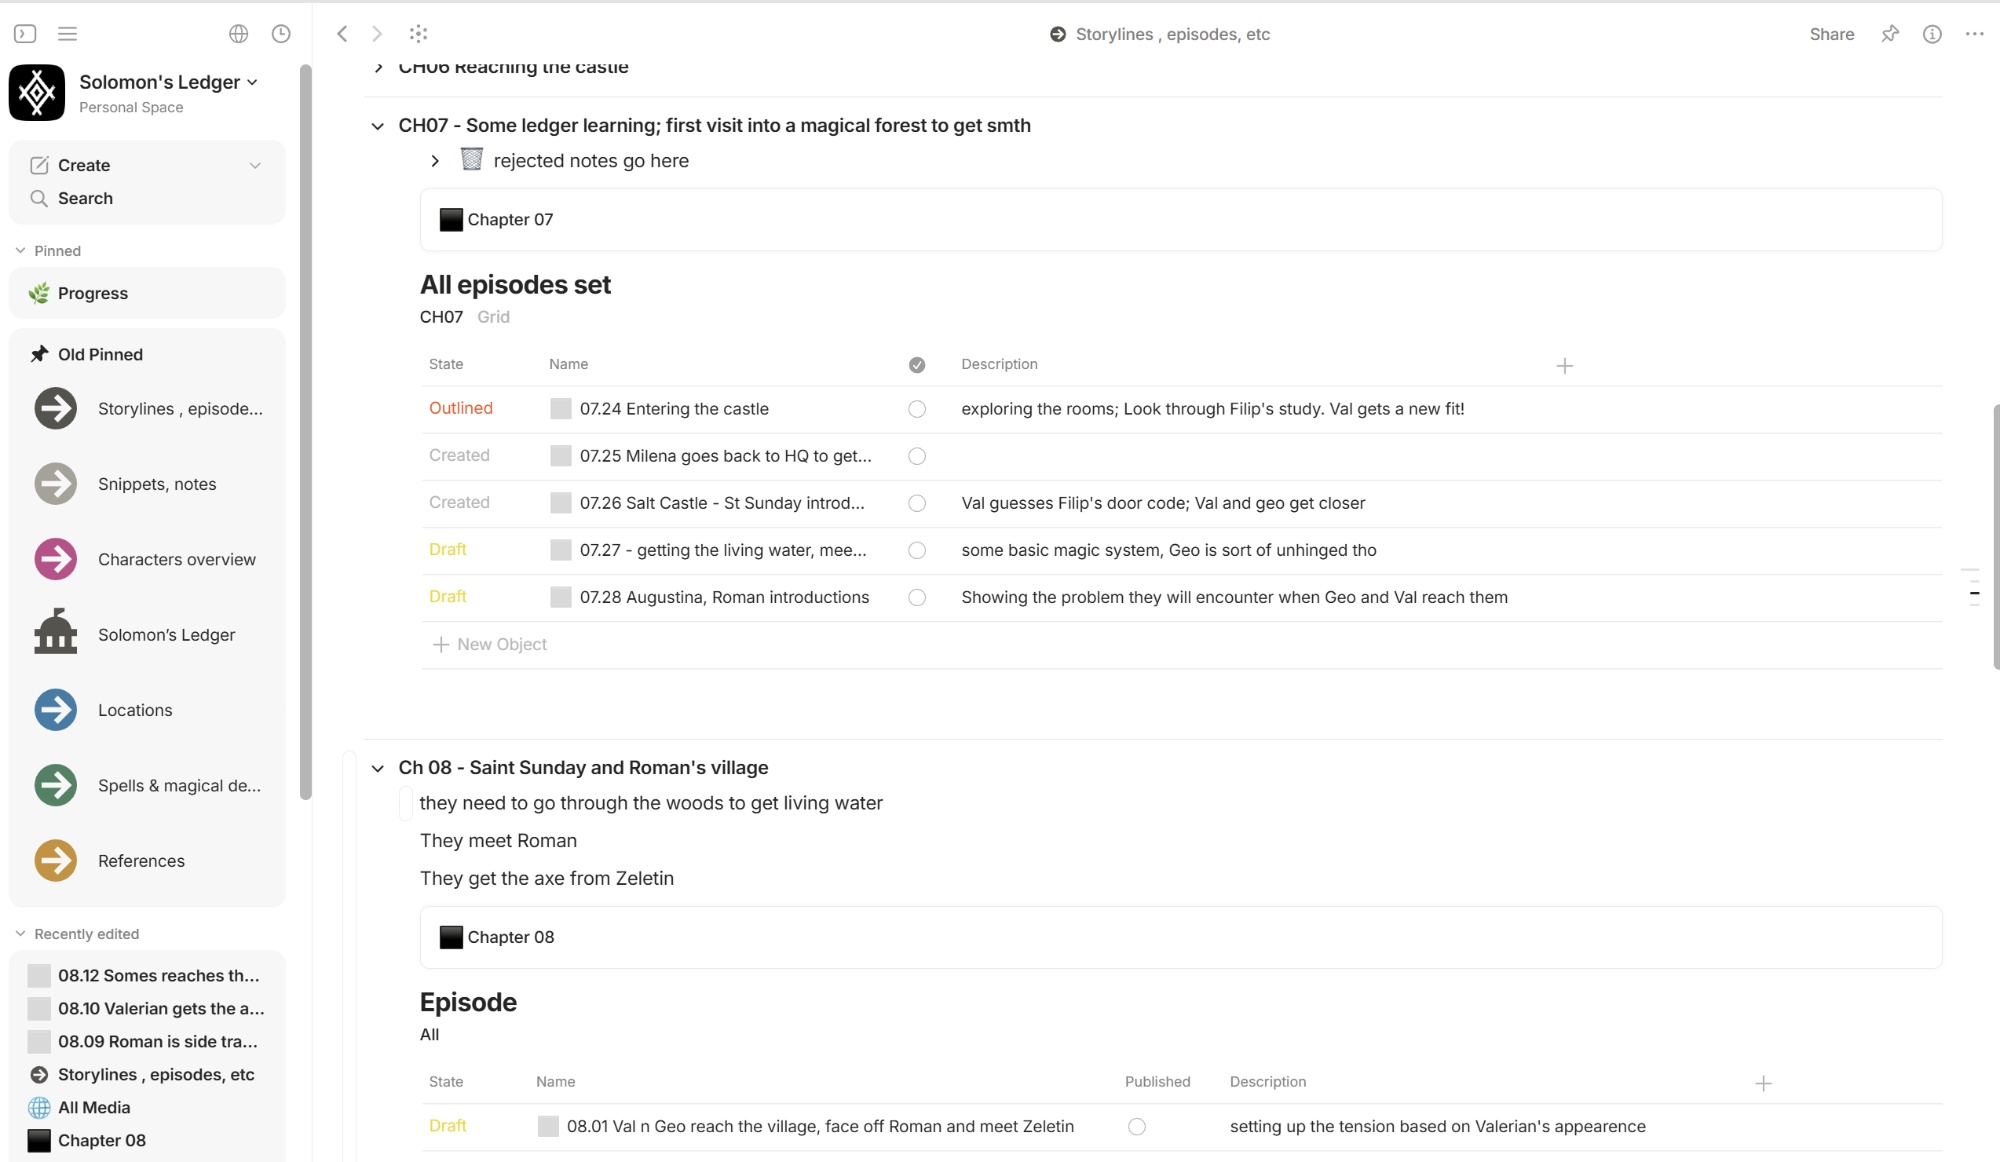Open history clock icon in sidebar
The image size is (2000, 1162).
click(281, 34)
